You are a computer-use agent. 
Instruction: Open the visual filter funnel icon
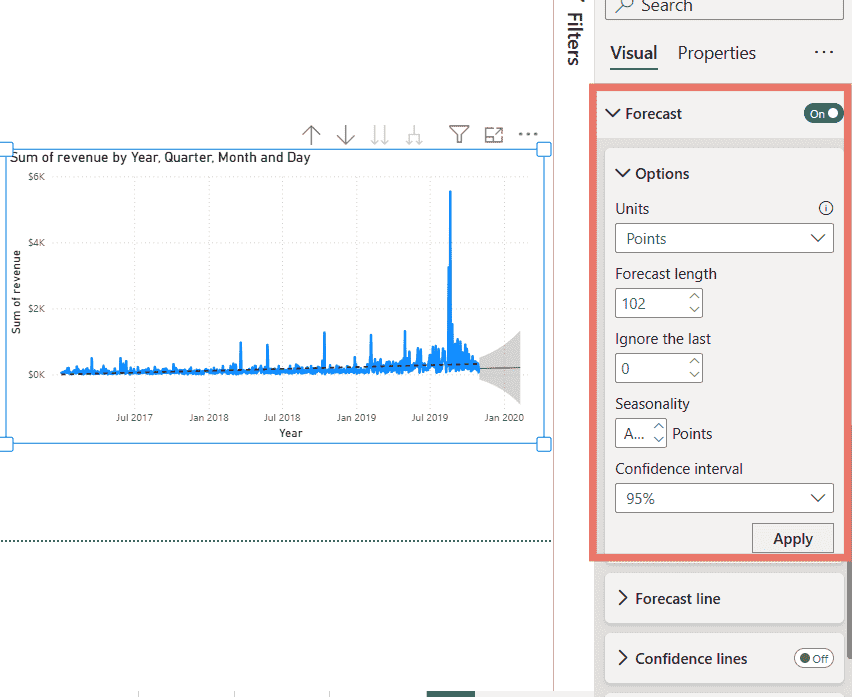(x=459, y=134)
